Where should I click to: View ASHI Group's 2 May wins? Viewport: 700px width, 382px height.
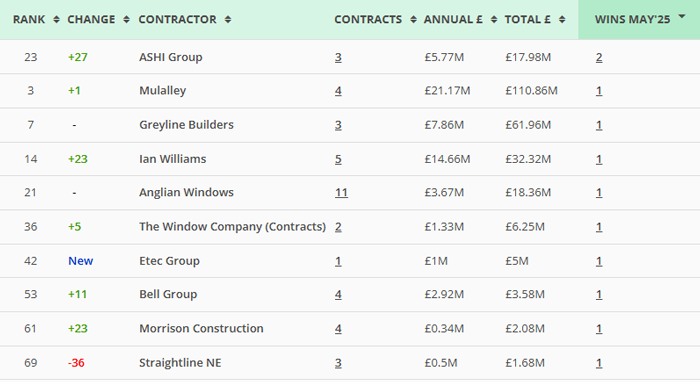tap(599, 58)
